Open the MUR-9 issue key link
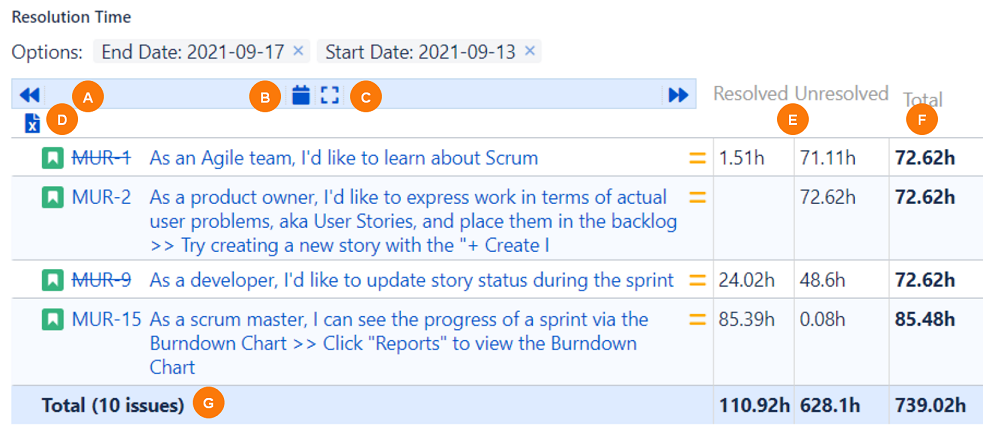This screenshot has height=428, width=983. coord(101,280)
